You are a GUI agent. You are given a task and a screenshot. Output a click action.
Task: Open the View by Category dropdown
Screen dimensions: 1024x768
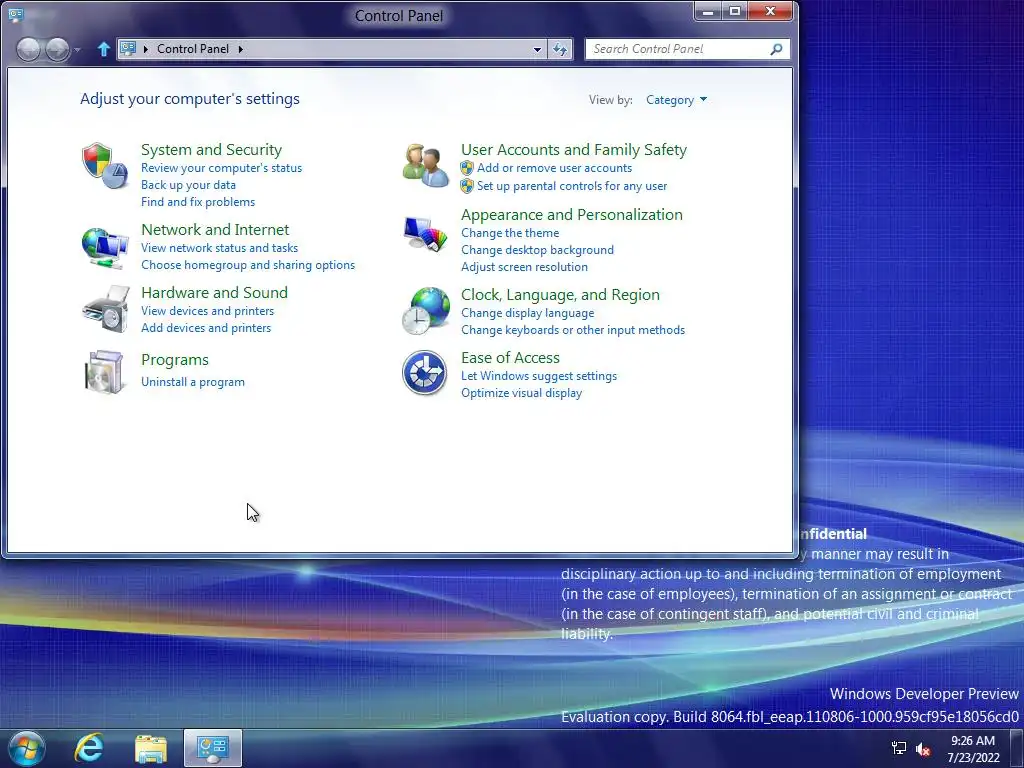676,100
